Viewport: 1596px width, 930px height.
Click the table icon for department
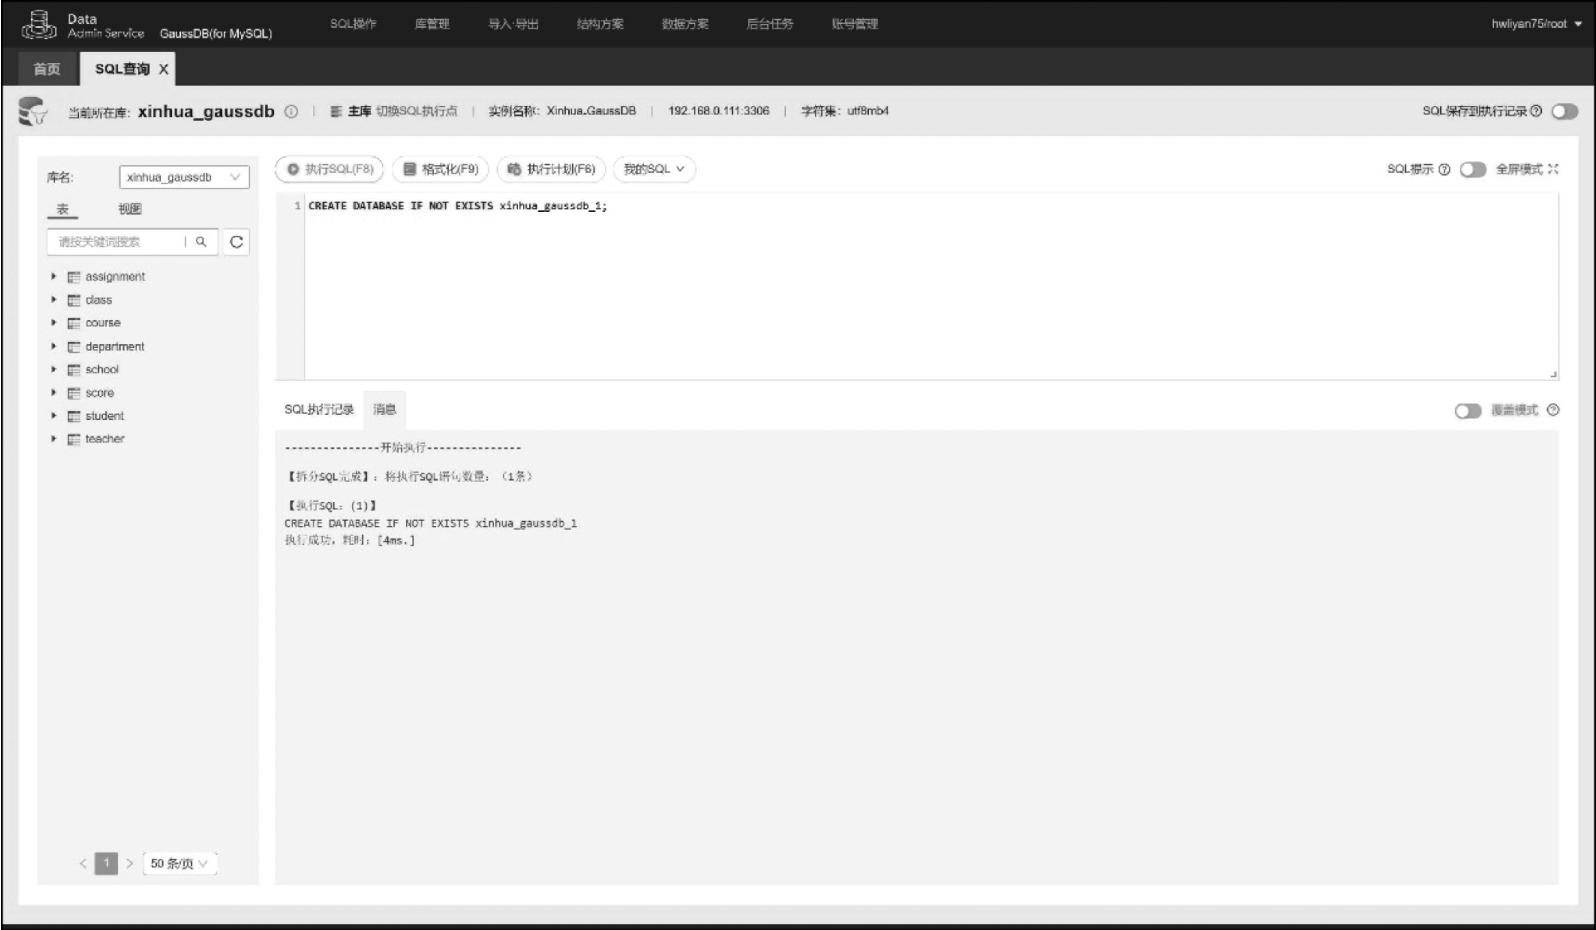click(x=74, y=347)
